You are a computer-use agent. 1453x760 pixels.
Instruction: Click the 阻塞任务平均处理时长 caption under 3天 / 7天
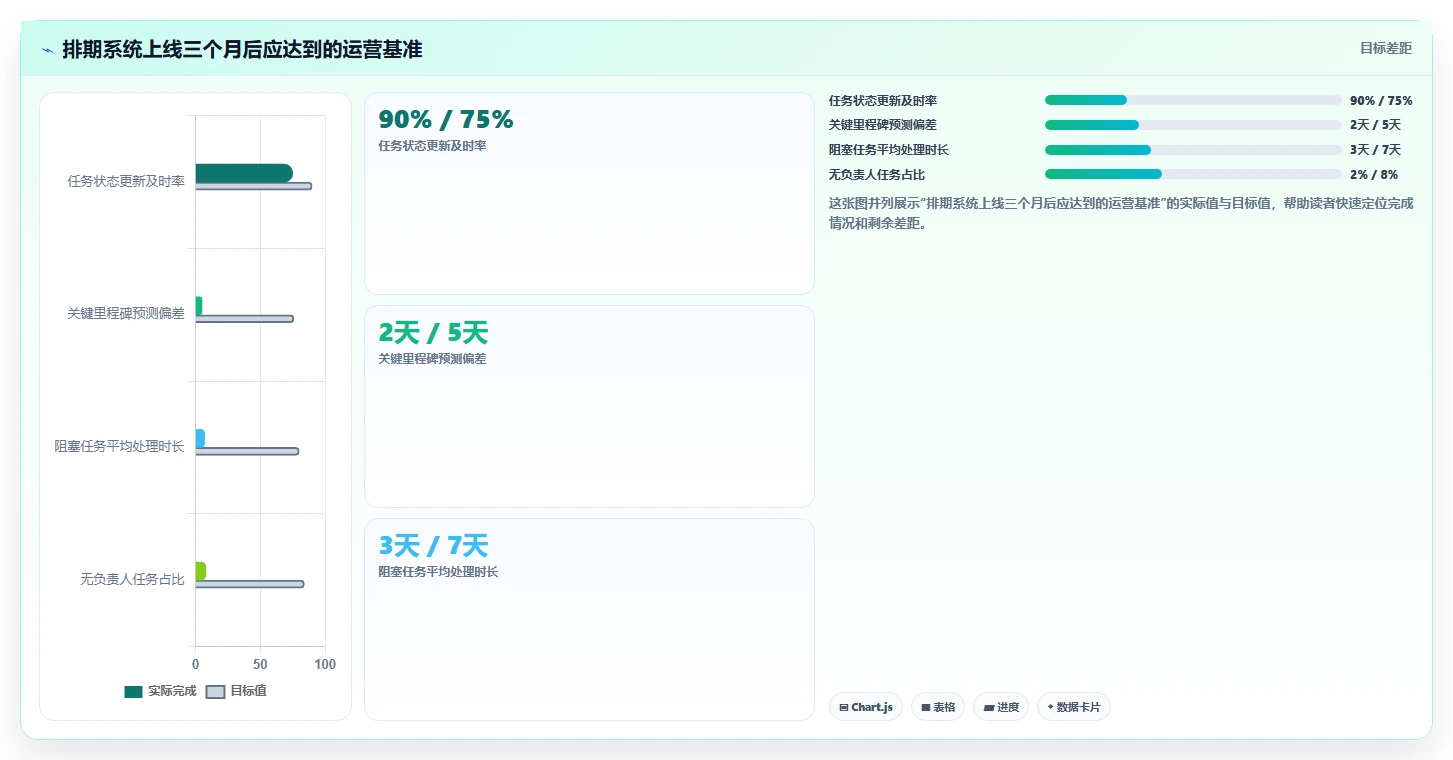(x=438, y=572)
